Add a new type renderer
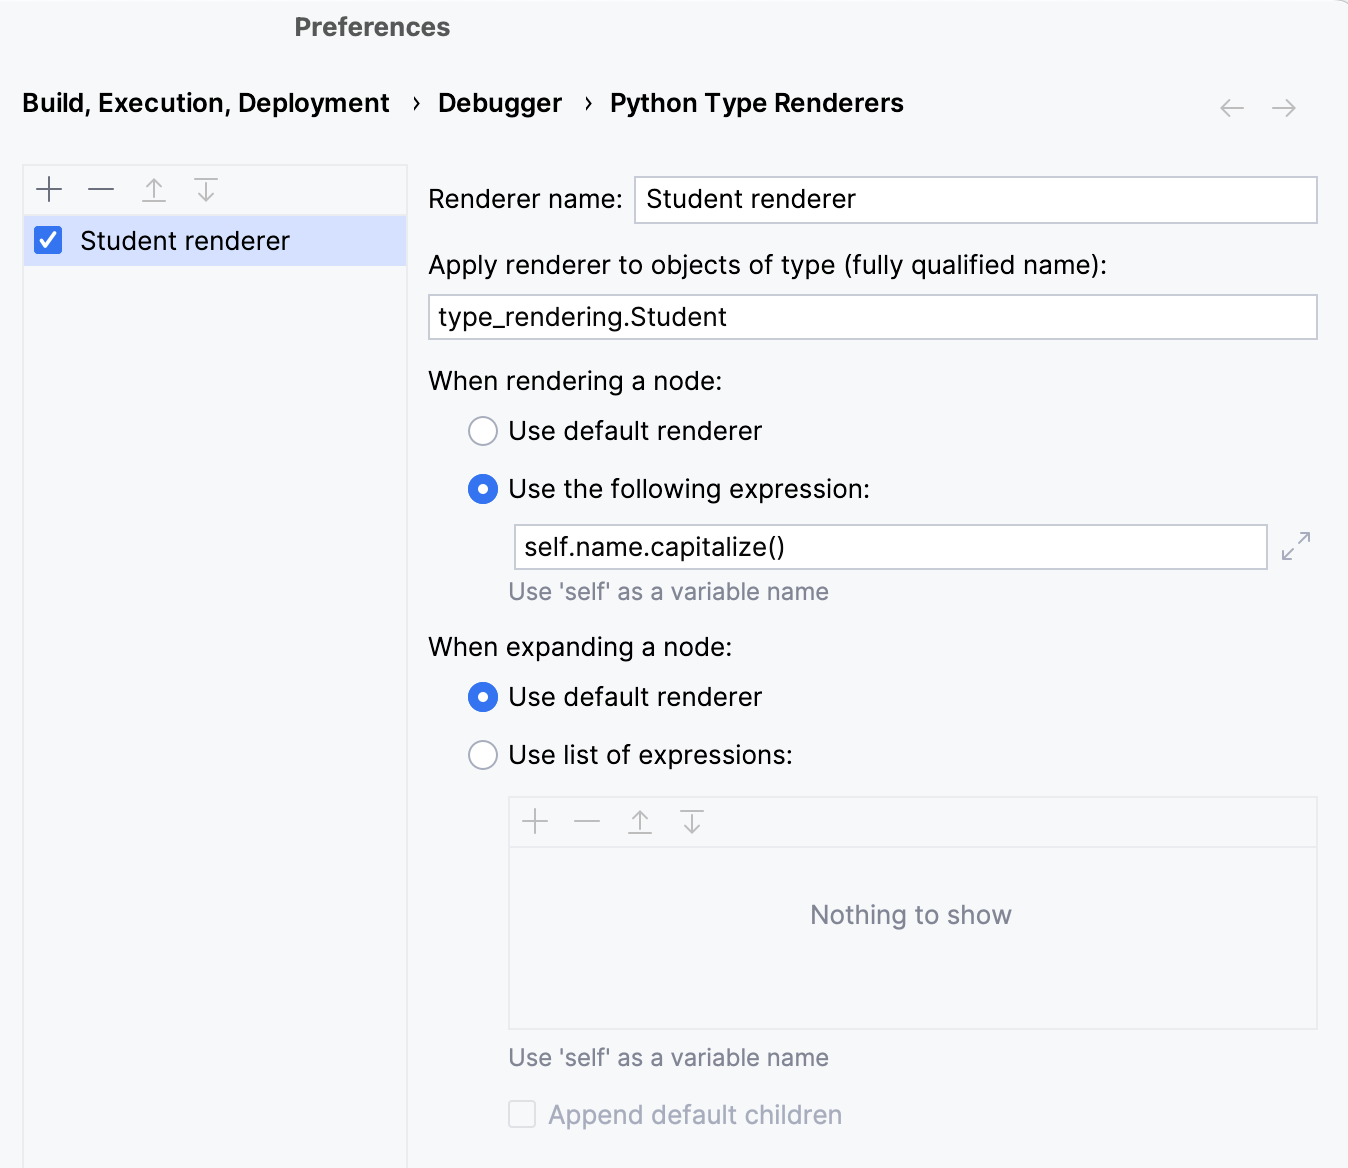Image resolution: width=1348 pixels, height=1168 pixels. (48, 190)
